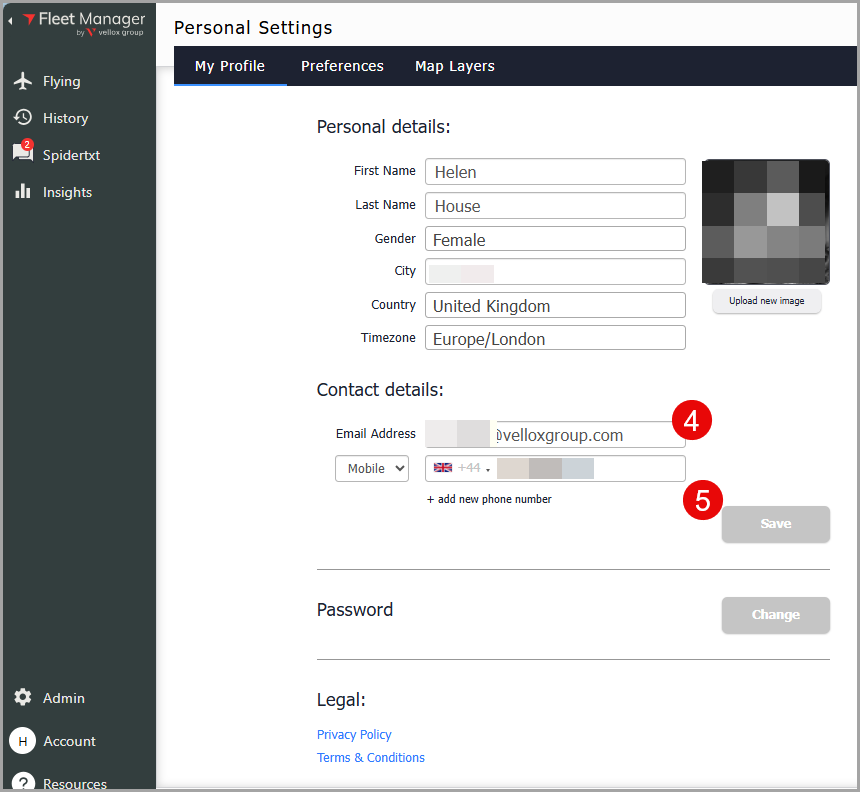Click the Flying airplane icon
This screenshot has width=860, height=792.
click(23, 81)
